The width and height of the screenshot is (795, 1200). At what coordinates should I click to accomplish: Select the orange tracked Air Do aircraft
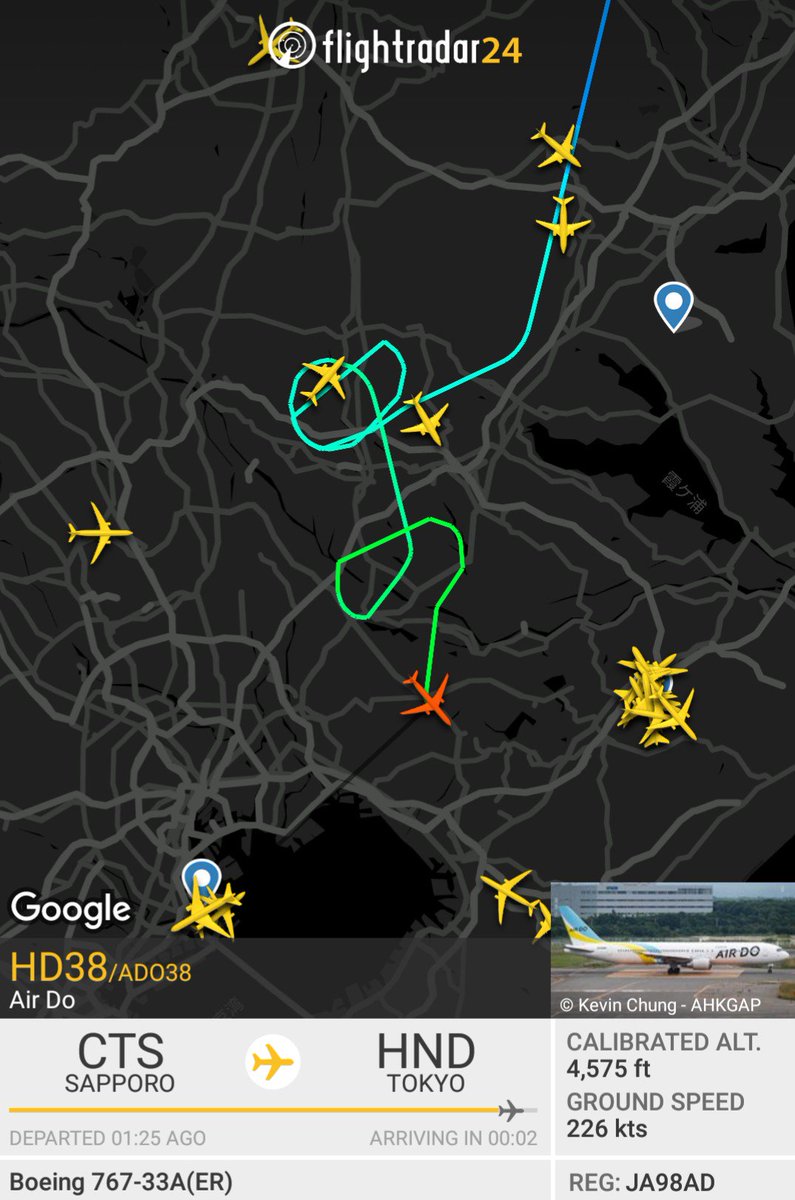click(x=428, y=698)
